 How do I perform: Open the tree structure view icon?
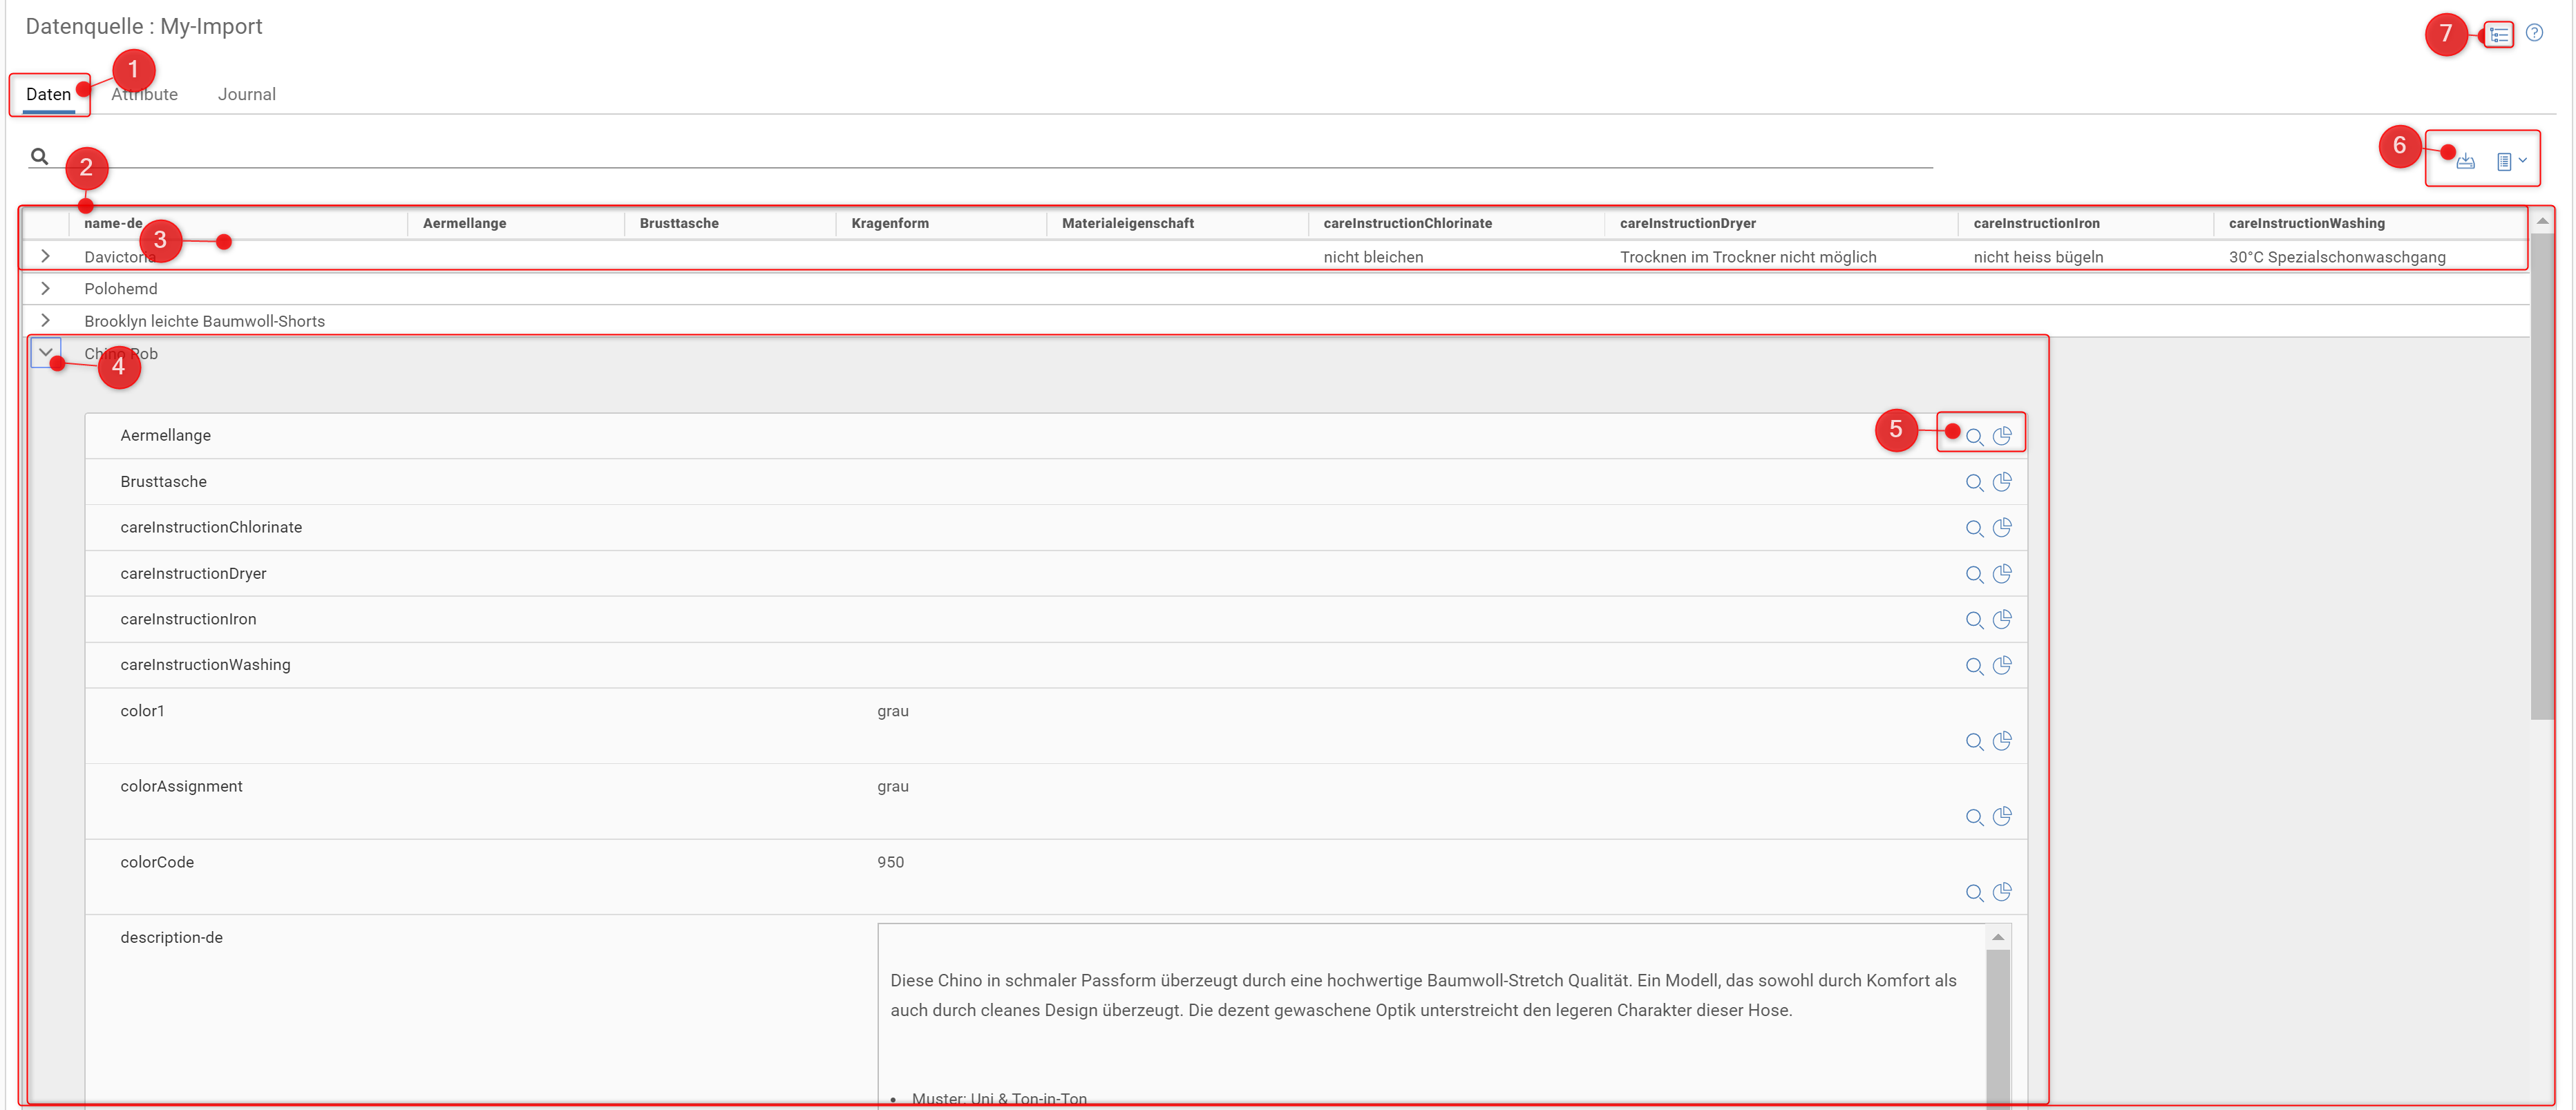tap(2499, 35)
